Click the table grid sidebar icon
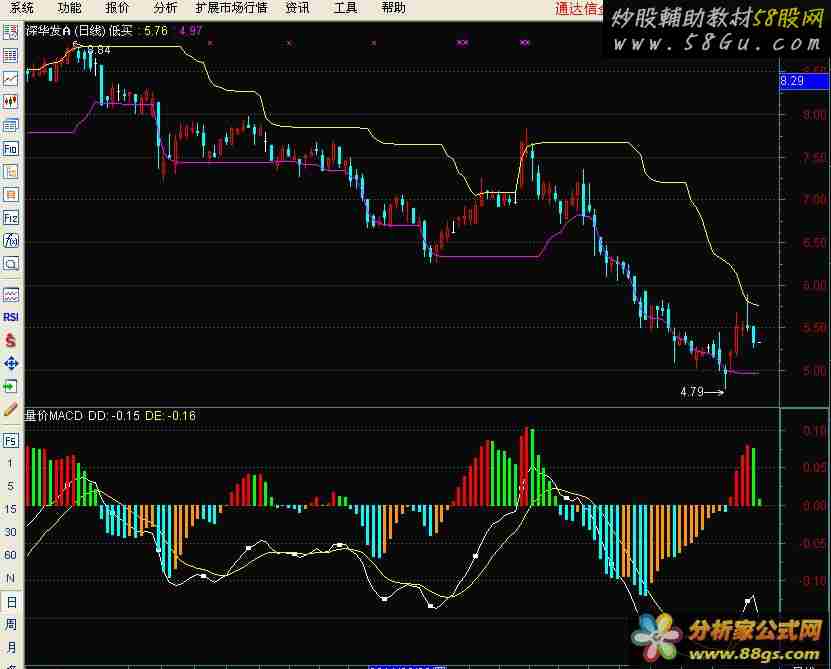831x669 pixels. pos(11,56)
